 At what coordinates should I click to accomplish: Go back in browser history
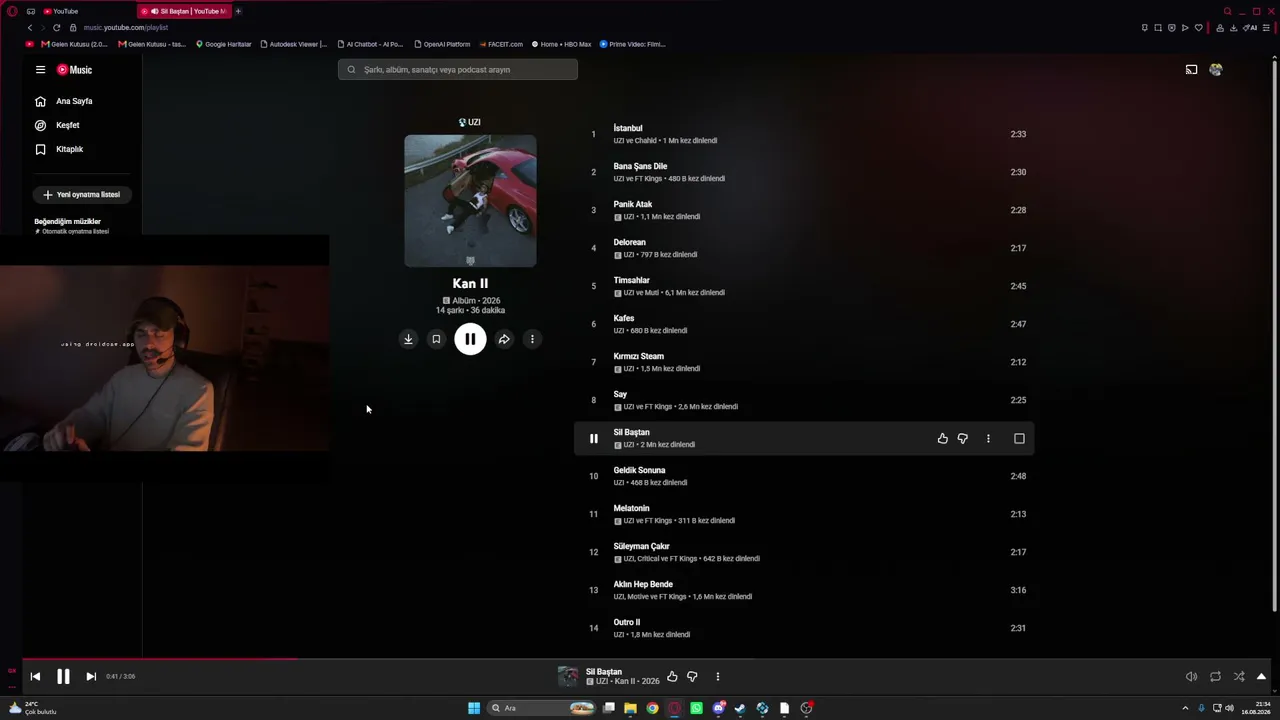[x=30, y=28]
